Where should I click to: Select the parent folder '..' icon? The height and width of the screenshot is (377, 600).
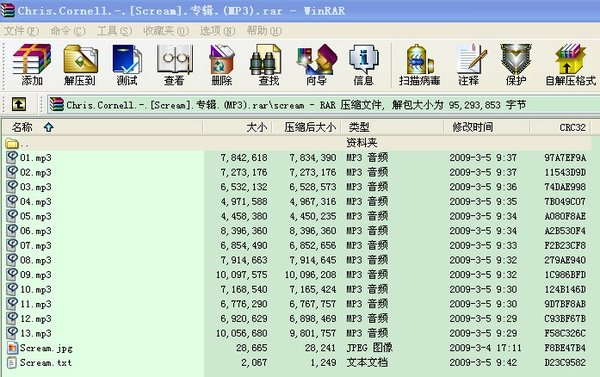click(12, 144)
